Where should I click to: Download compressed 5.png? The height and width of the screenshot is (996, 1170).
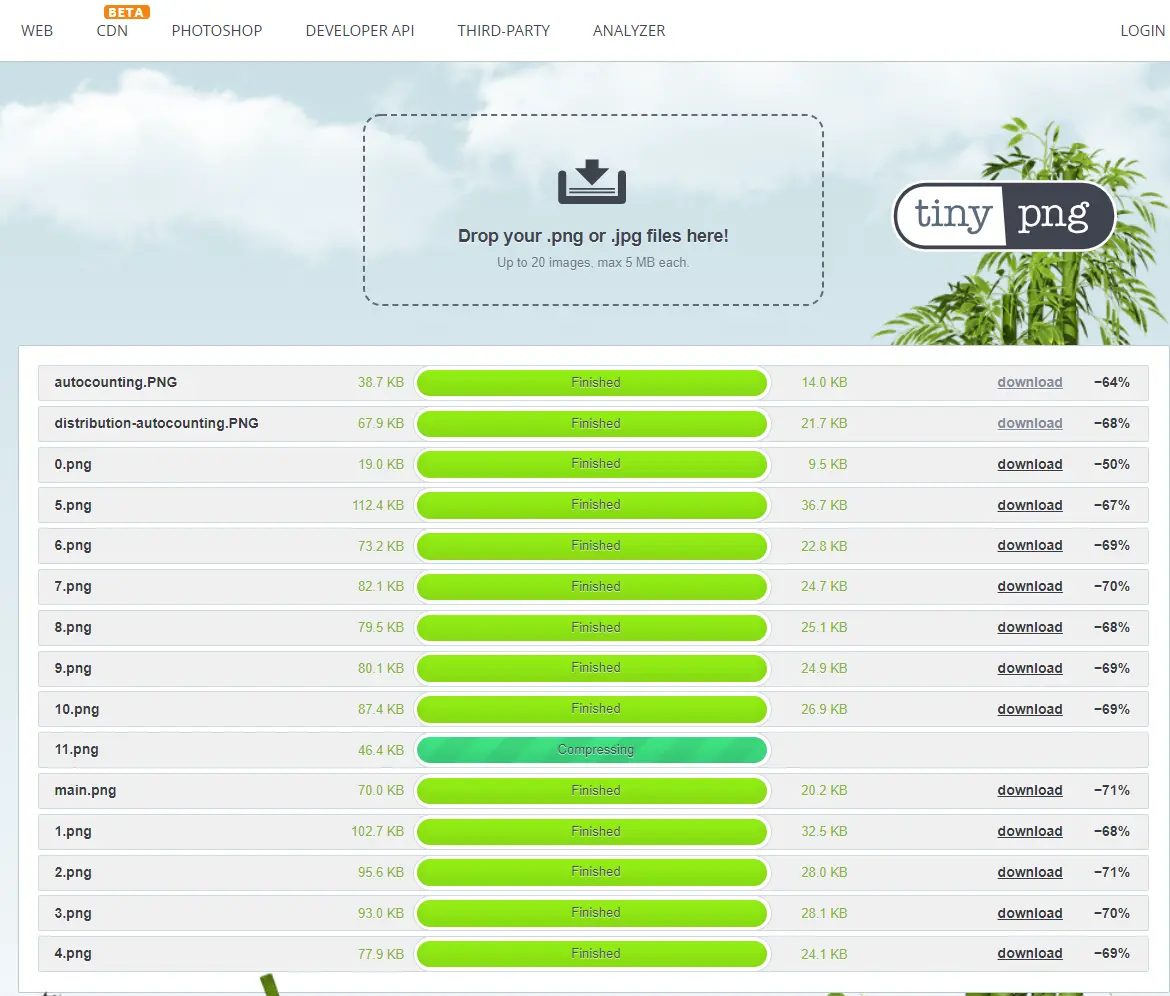tap(1030, 505)
